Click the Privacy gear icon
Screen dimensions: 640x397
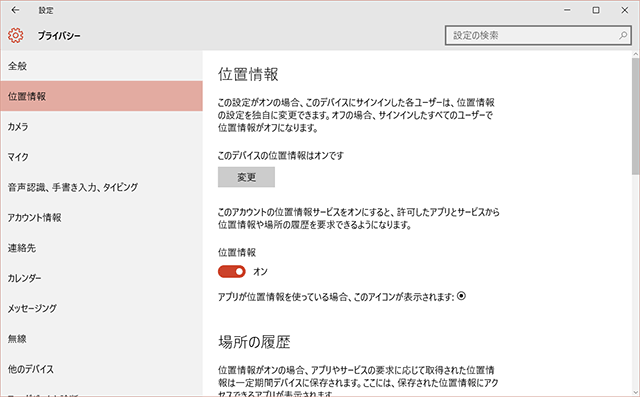pyautogui.click(x=16, y=35)
